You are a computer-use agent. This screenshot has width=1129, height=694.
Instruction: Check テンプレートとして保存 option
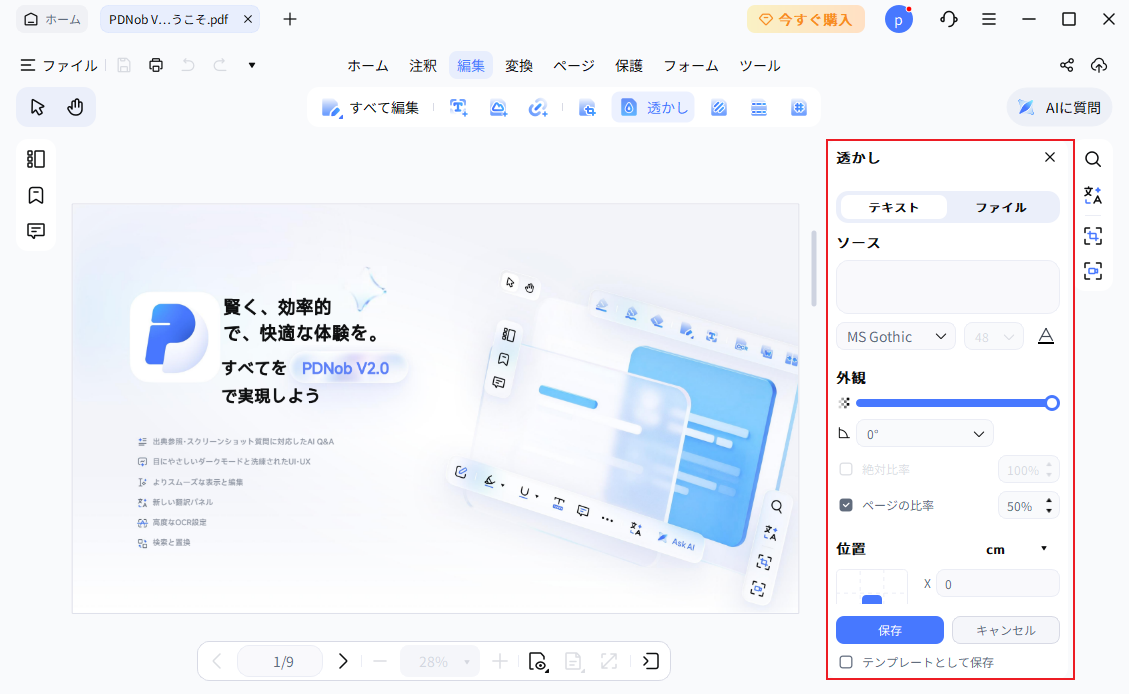coord(846,661)
